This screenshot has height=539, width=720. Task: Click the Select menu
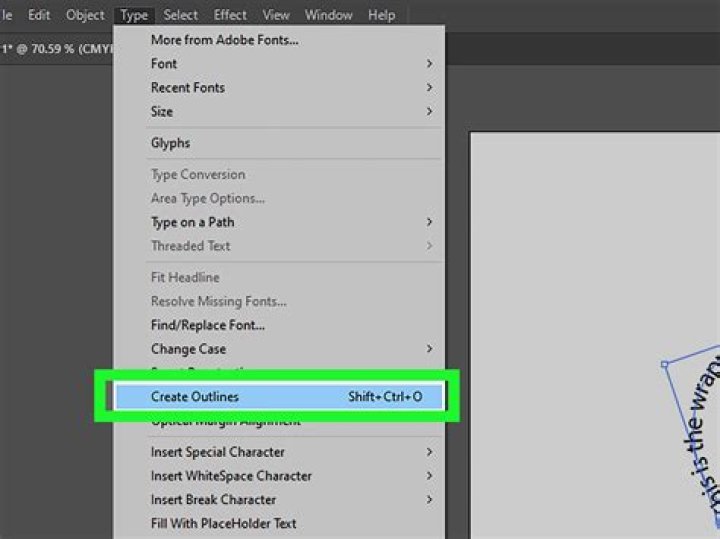click(x=180, y=15)
